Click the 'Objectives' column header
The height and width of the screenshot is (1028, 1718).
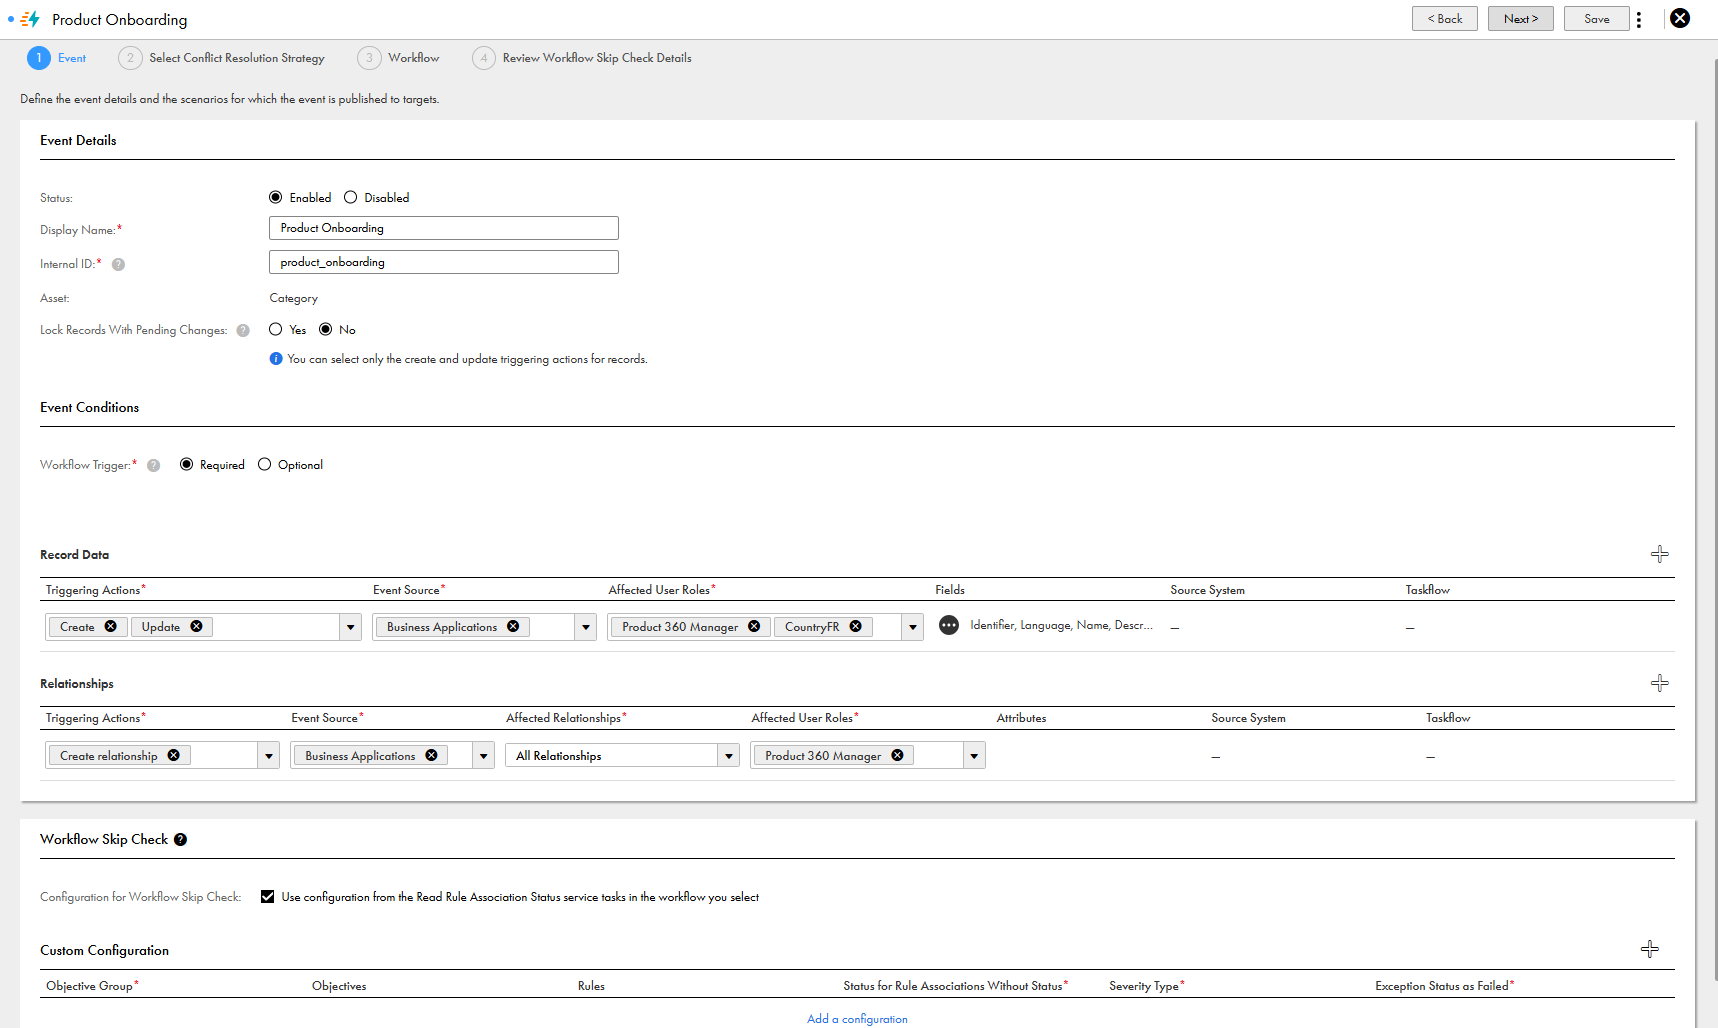[x=339, y=986]
